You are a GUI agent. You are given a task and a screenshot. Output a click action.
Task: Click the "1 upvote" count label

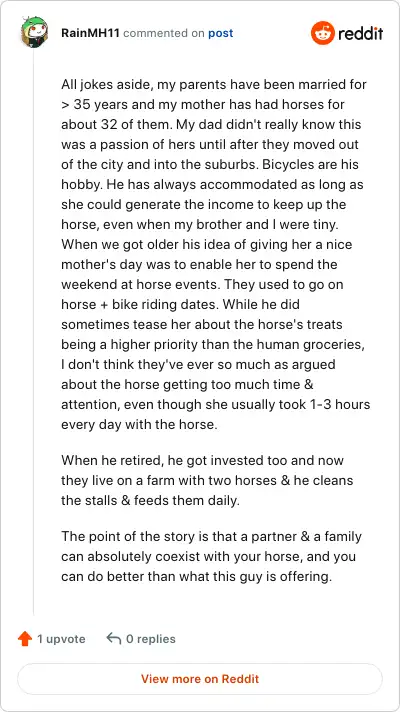(61, 639)
